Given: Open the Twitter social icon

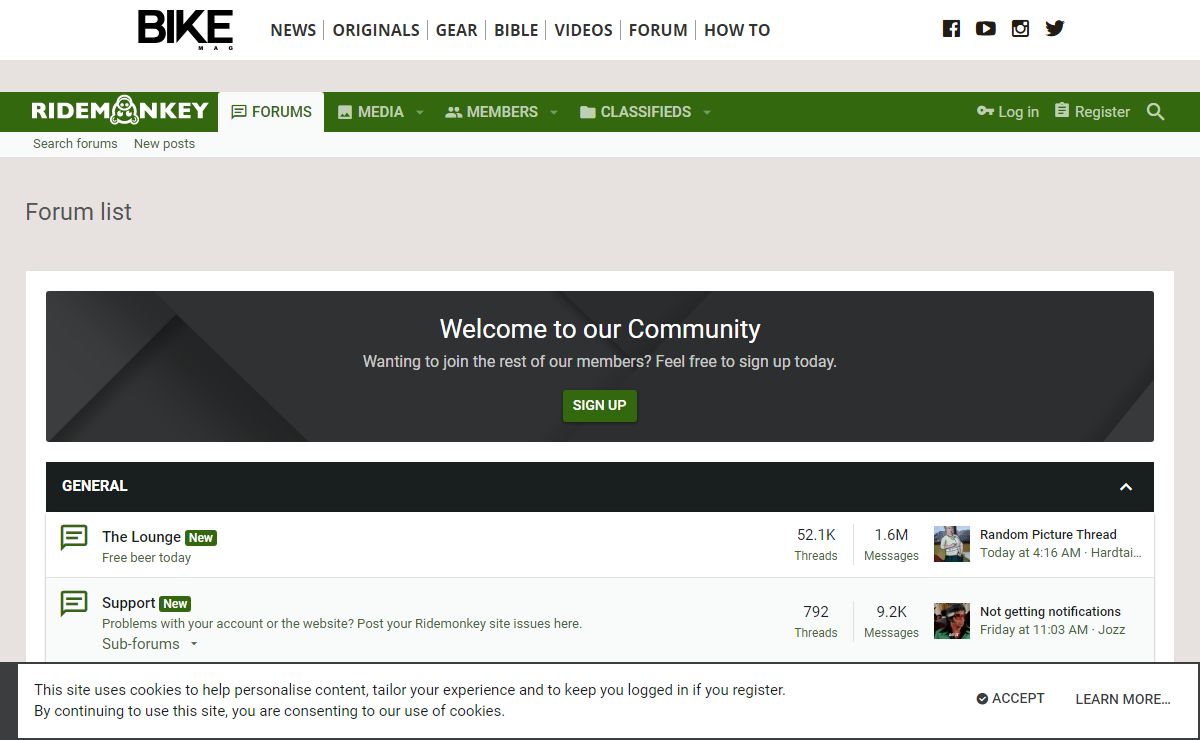Looking at the screenshot, I should (x=1055, y=29).
